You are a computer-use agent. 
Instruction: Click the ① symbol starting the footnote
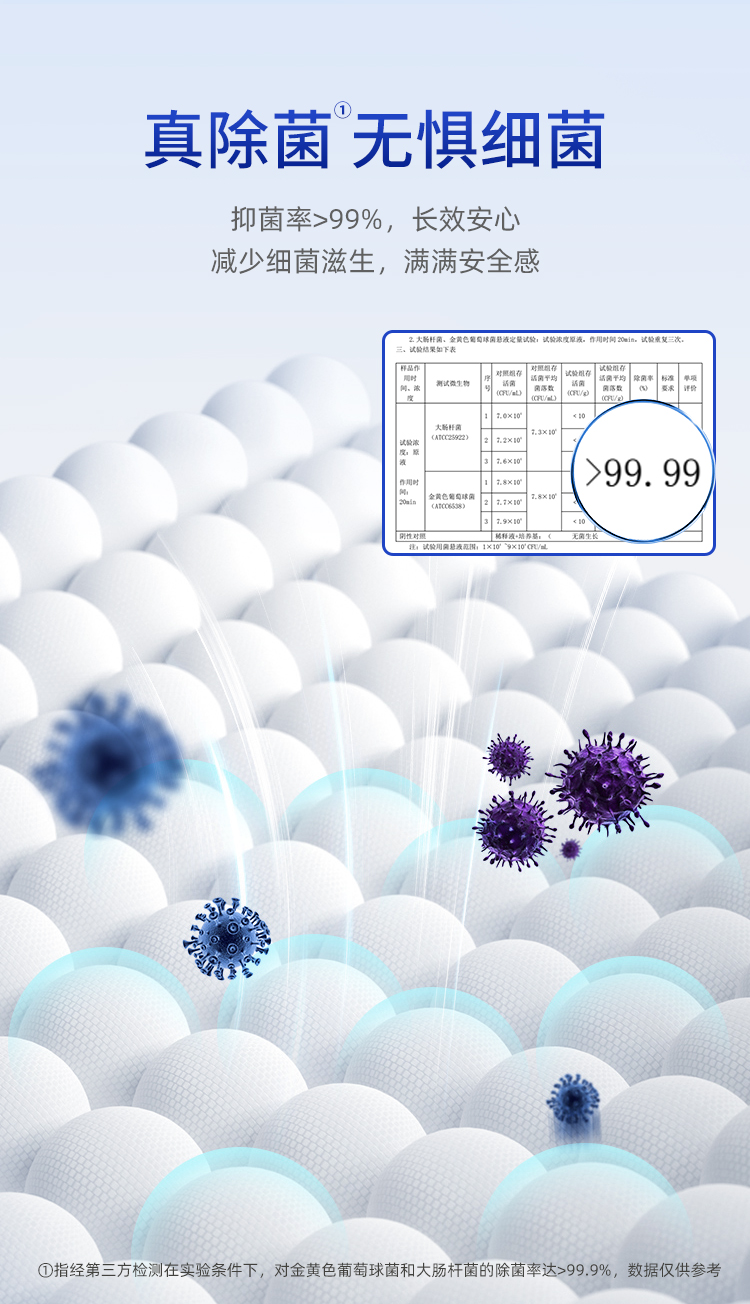point(45,1270)
